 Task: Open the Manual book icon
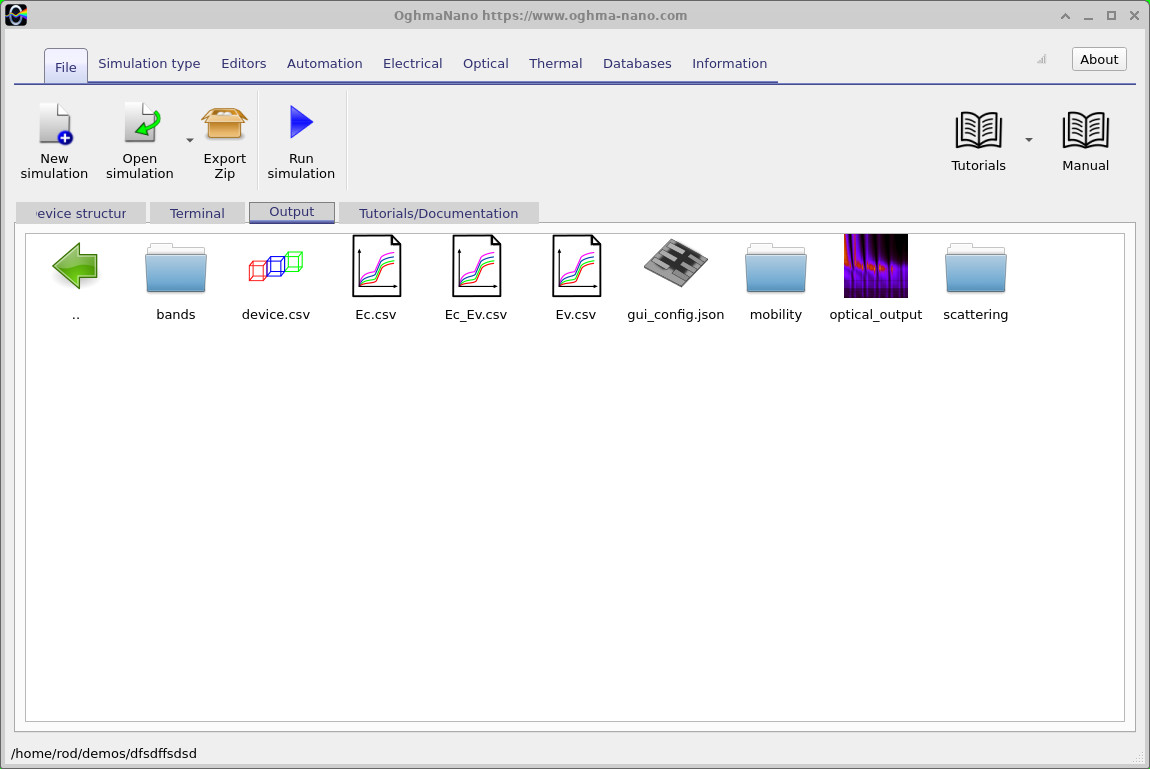(x=1085, y=130)
